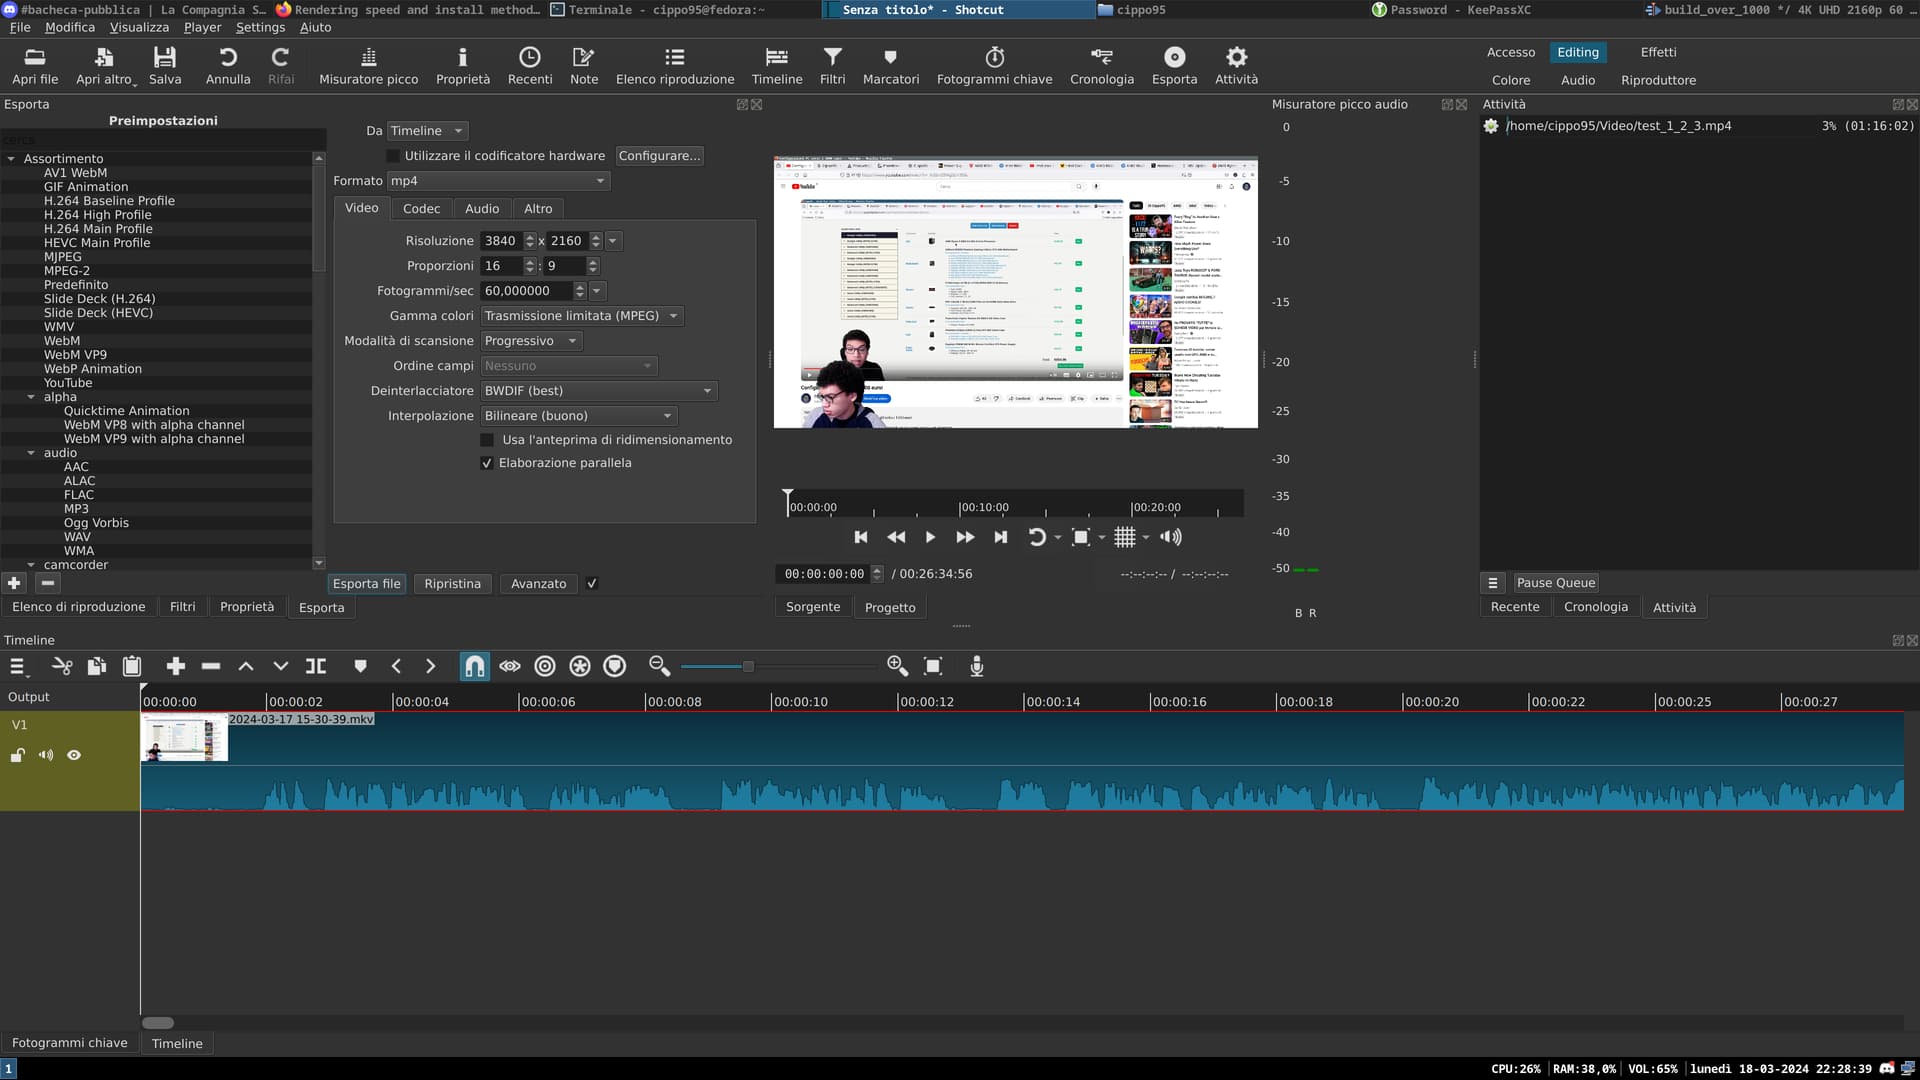This screenshot has width=1920, height=1080.
Task: Collapse the alpha presets group
Action: [31, 396]
